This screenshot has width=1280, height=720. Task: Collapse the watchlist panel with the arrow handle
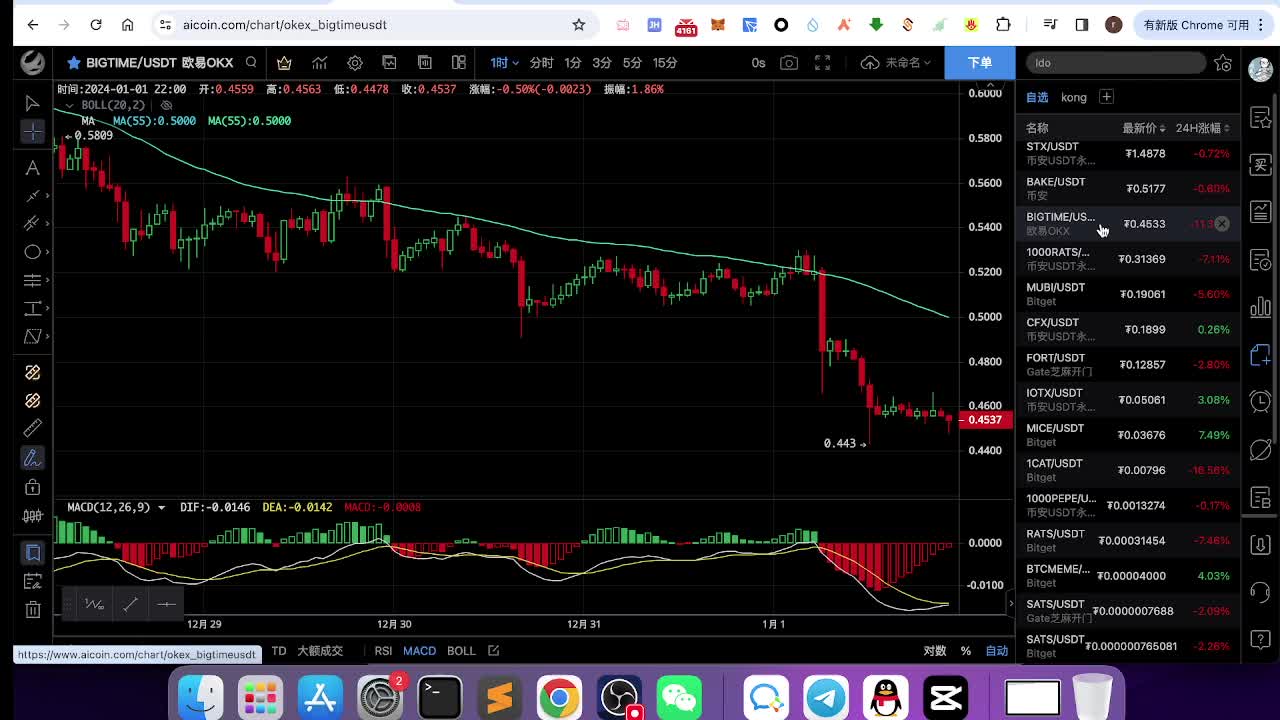coord(1011,603)
